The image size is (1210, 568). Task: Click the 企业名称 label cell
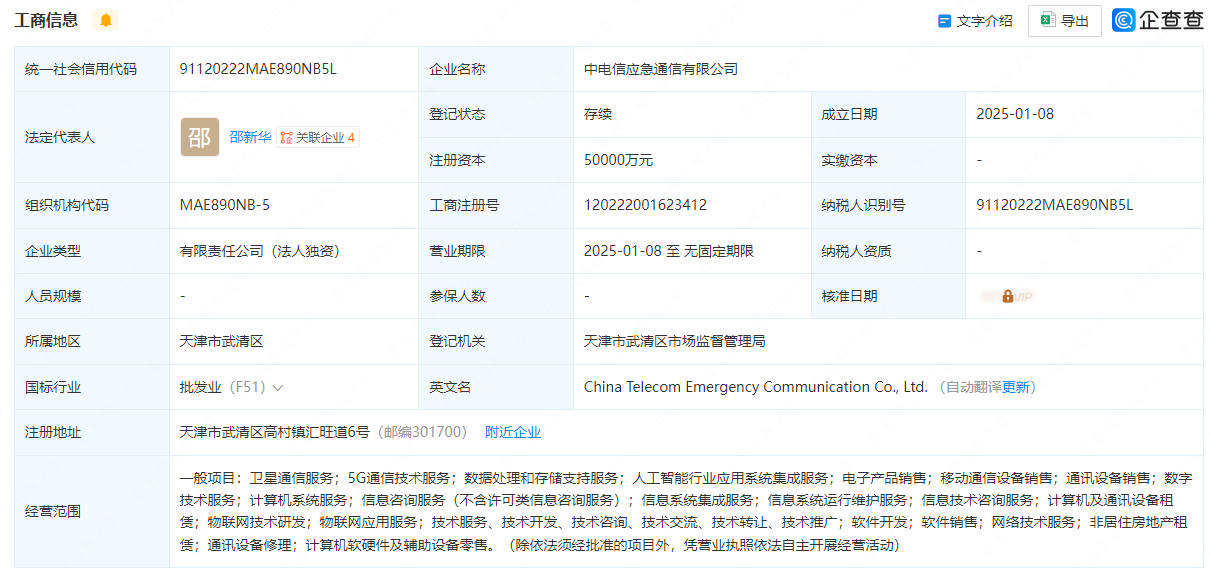pyautogui.click(x=496, y=69)
